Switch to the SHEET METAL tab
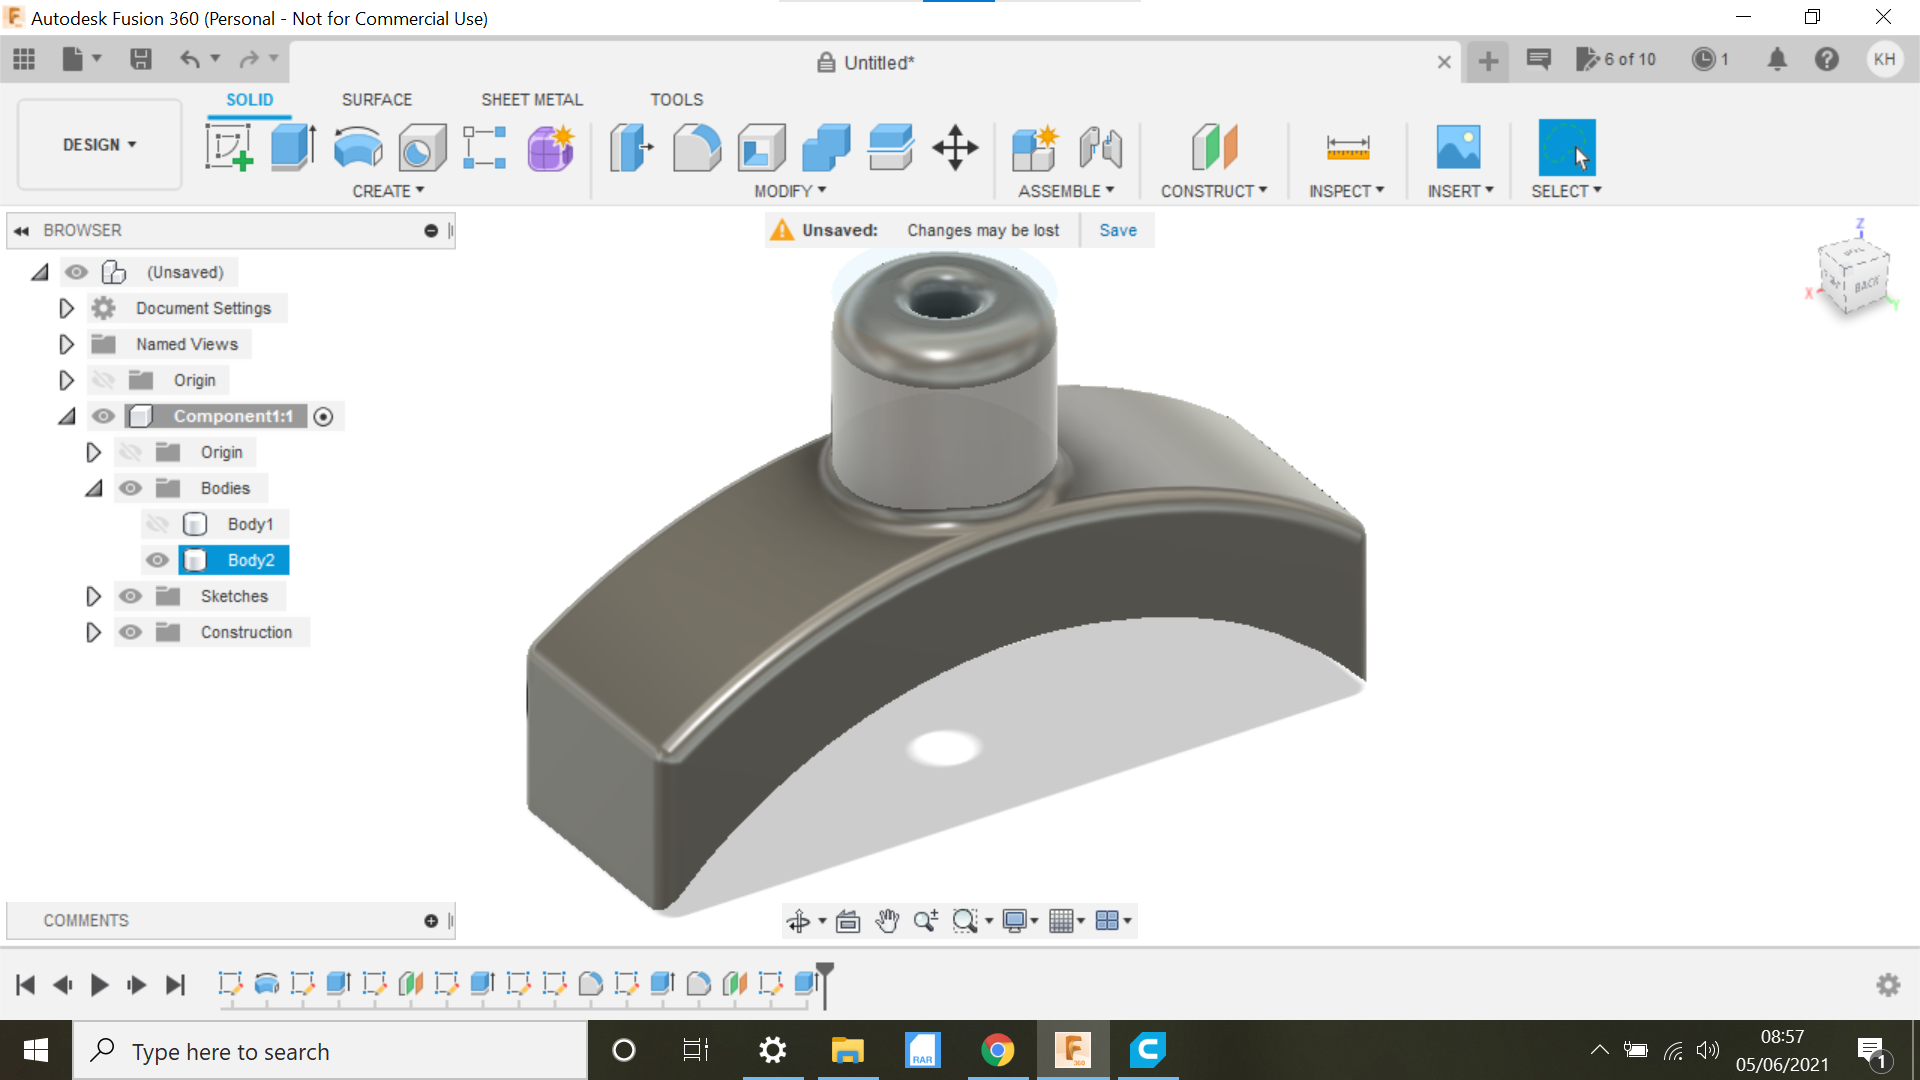The image size is (1920, 1080). (531, 99)
